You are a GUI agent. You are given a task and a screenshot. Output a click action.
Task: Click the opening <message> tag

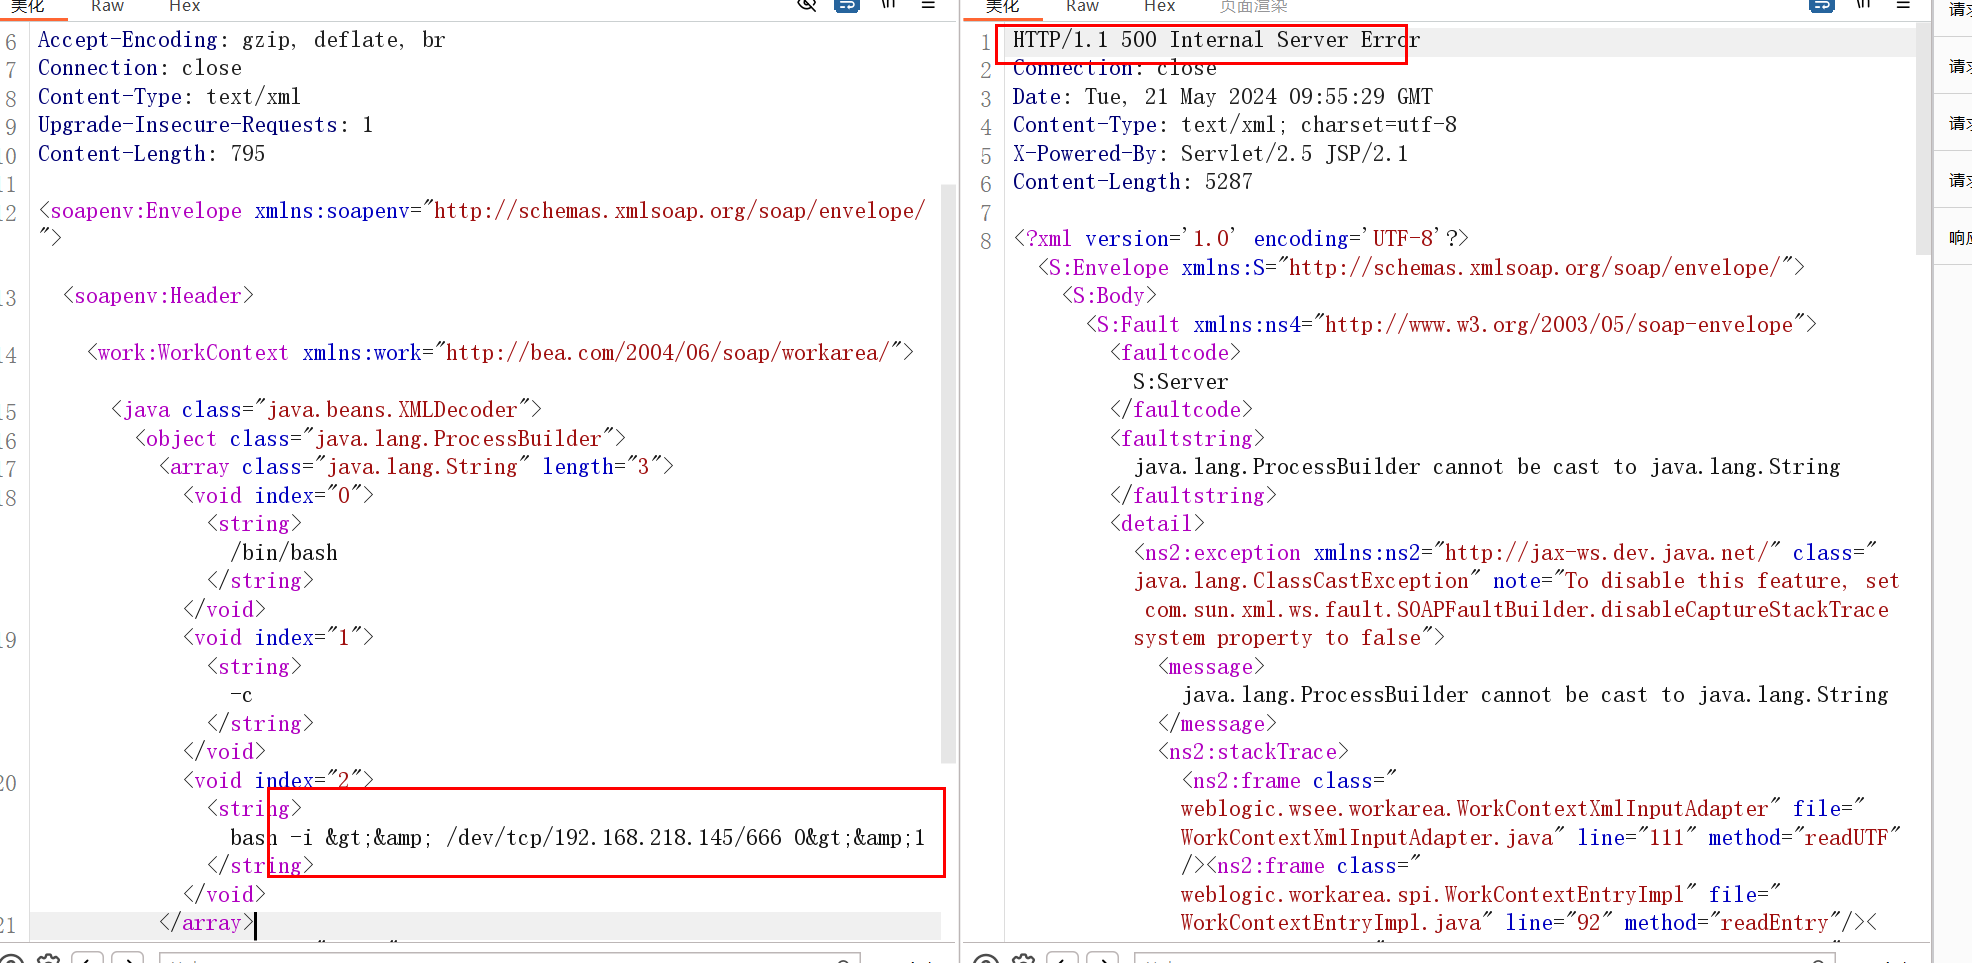pos(1211,667)
